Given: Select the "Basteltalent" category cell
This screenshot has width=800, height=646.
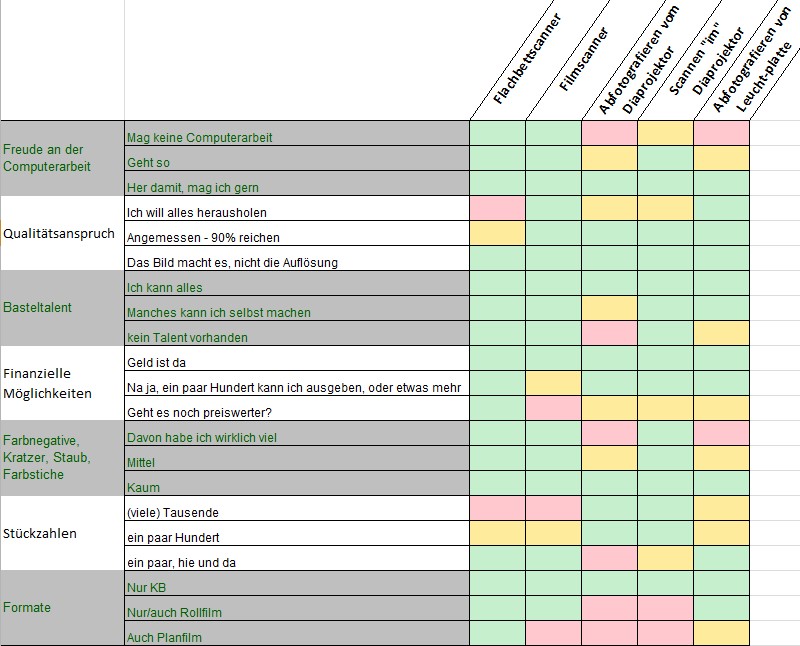Looking at the screenshot, I should click(x=62, y=308).
